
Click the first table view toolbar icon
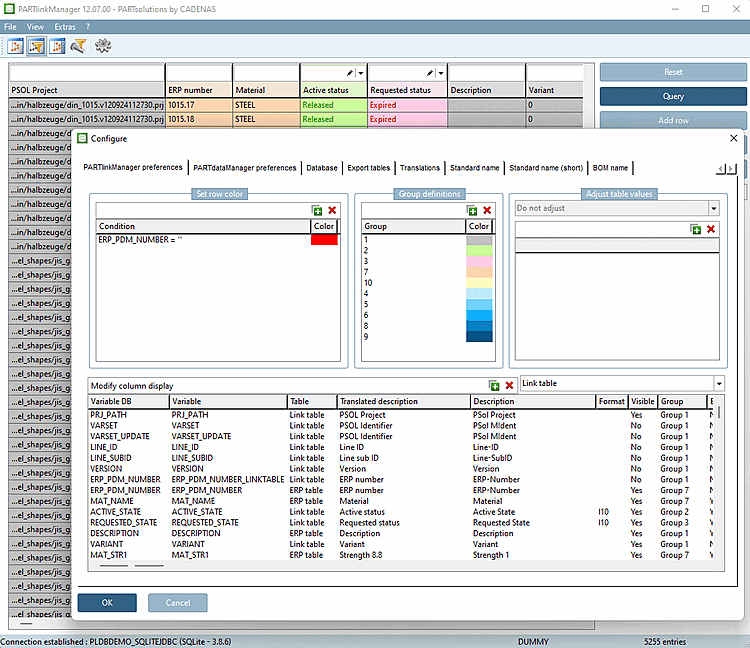pyautogui.click(x=15, y=46)
